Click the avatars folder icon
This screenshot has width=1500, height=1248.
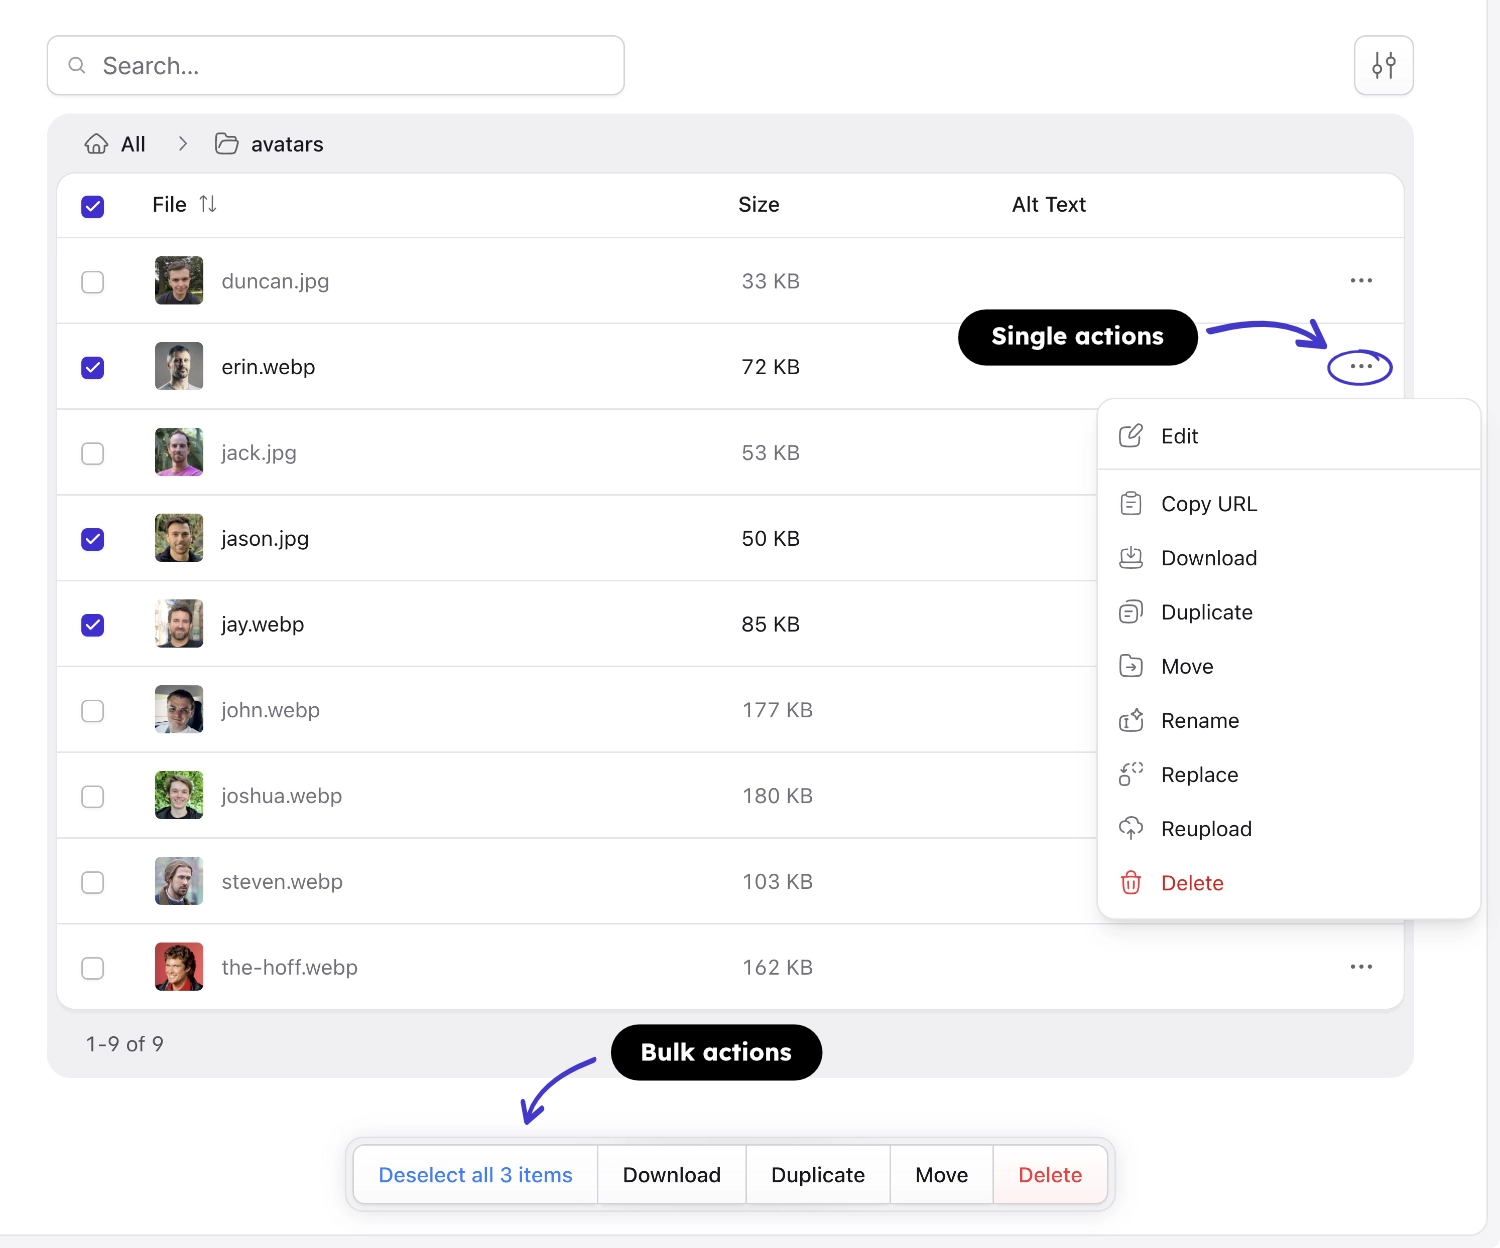227,144
